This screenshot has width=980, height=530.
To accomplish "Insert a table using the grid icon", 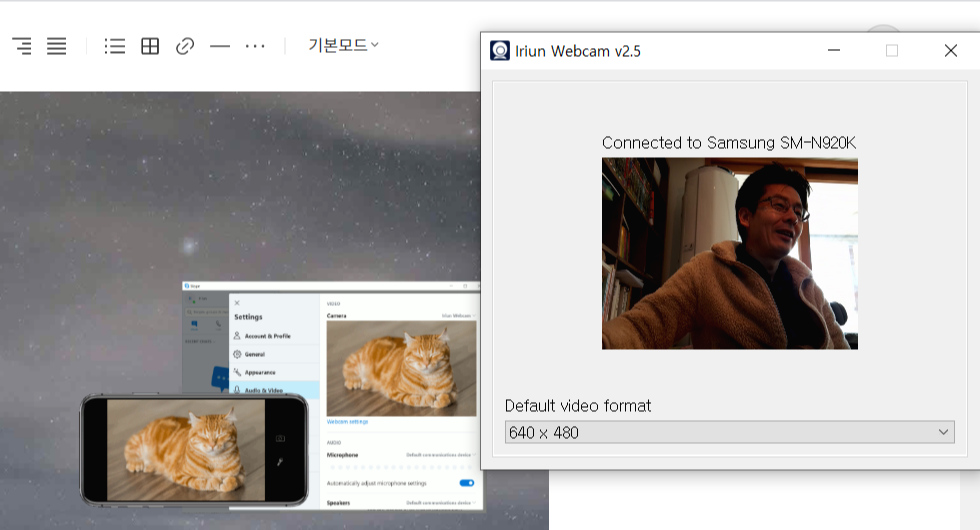I will pos(150,46).
